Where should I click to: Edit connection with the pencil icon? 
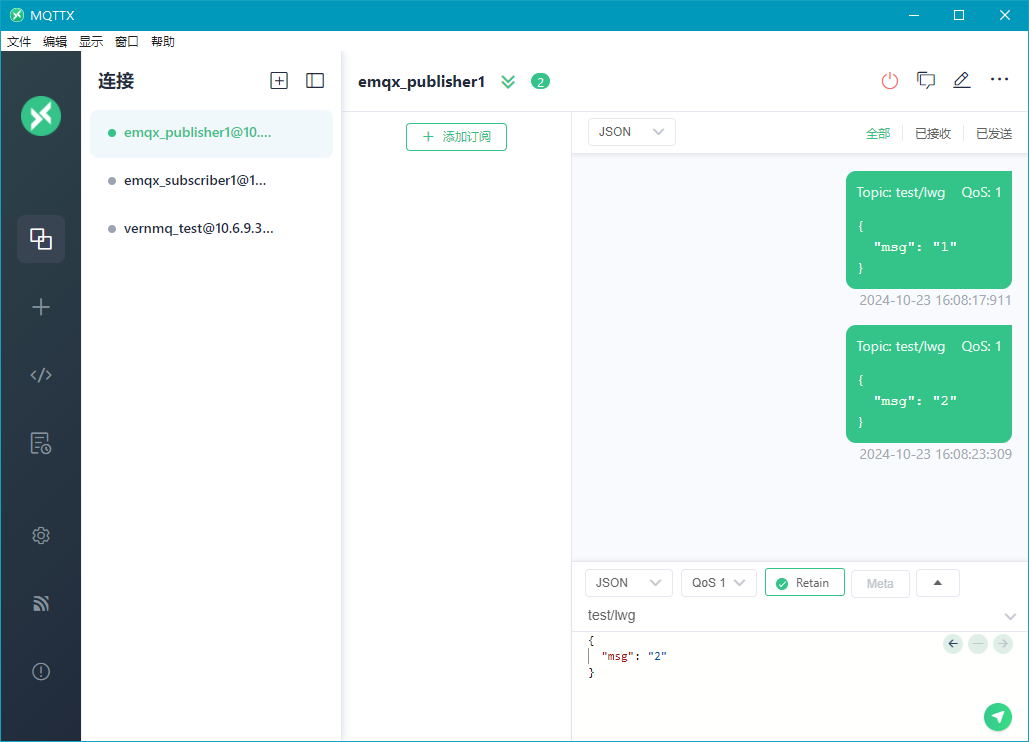click(961, 80)
